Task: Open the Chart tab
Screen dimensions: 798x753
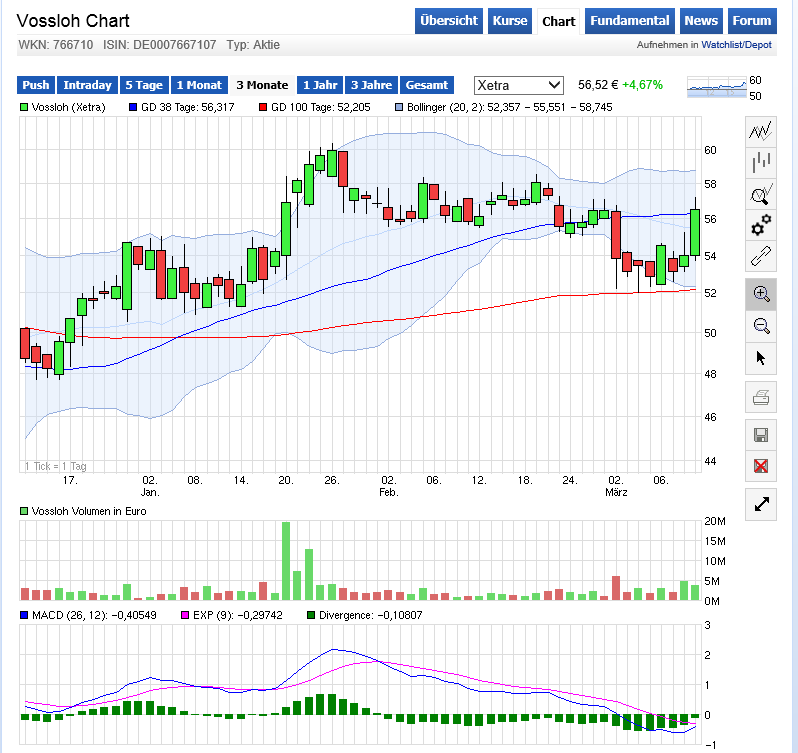Action: [x=558, y=21]
